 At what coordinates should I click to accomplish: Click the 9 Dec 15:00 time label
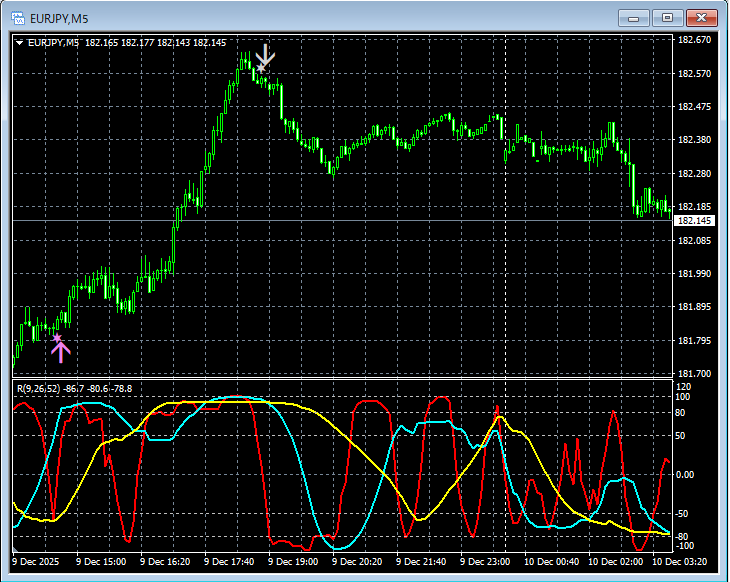101,562
